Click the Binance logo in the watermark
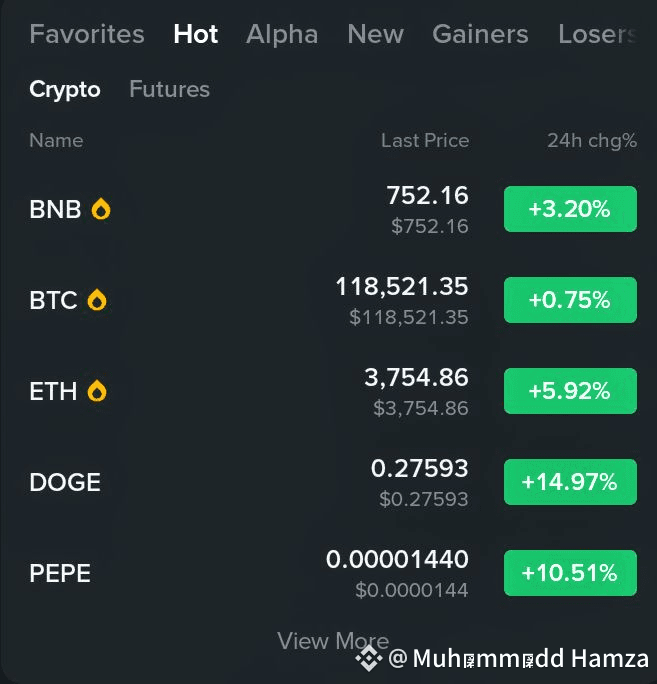The image size is (657, 684). tap(369, 658)
